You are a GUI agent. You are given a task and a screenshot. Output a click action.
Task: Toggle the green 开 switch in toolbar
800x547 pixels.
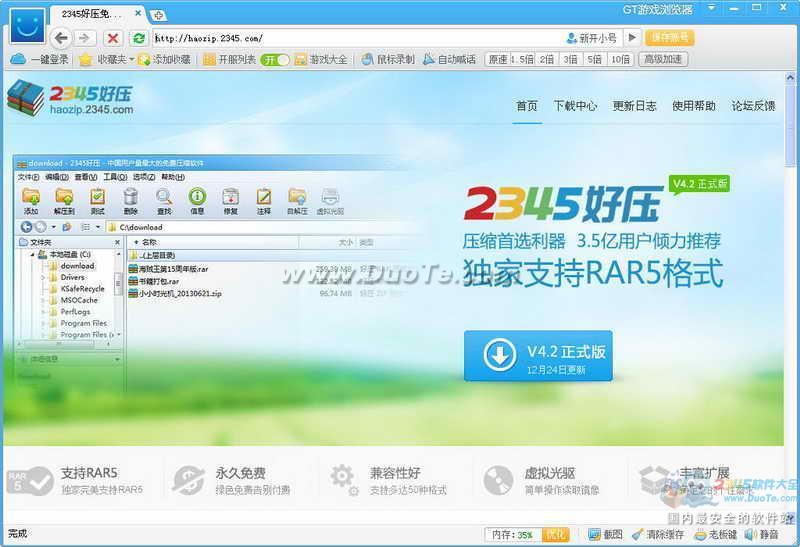tap(275, 60)
